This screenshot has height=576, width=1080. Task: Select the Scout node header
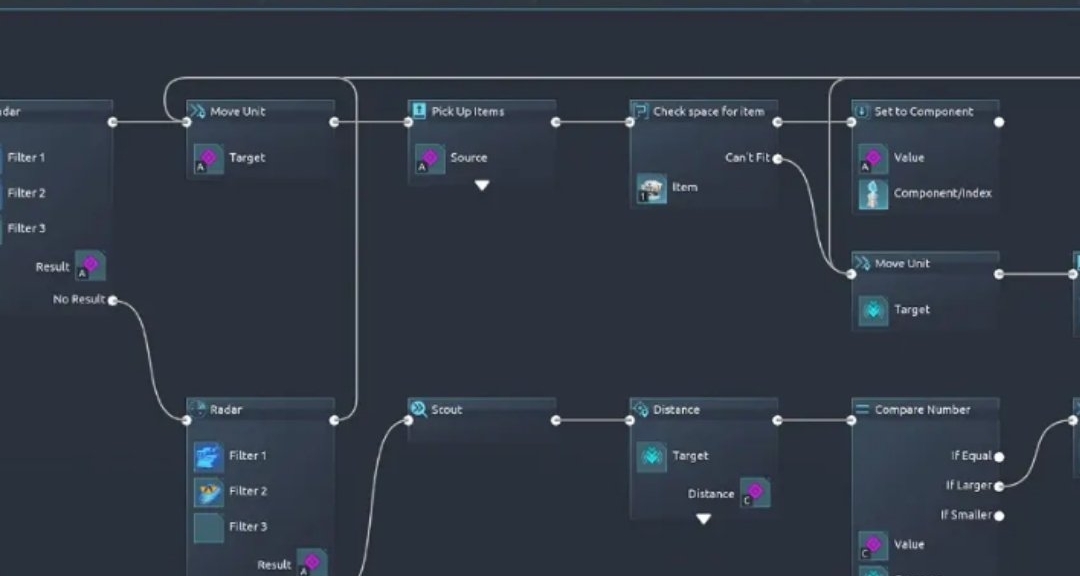tap(481, 410)
